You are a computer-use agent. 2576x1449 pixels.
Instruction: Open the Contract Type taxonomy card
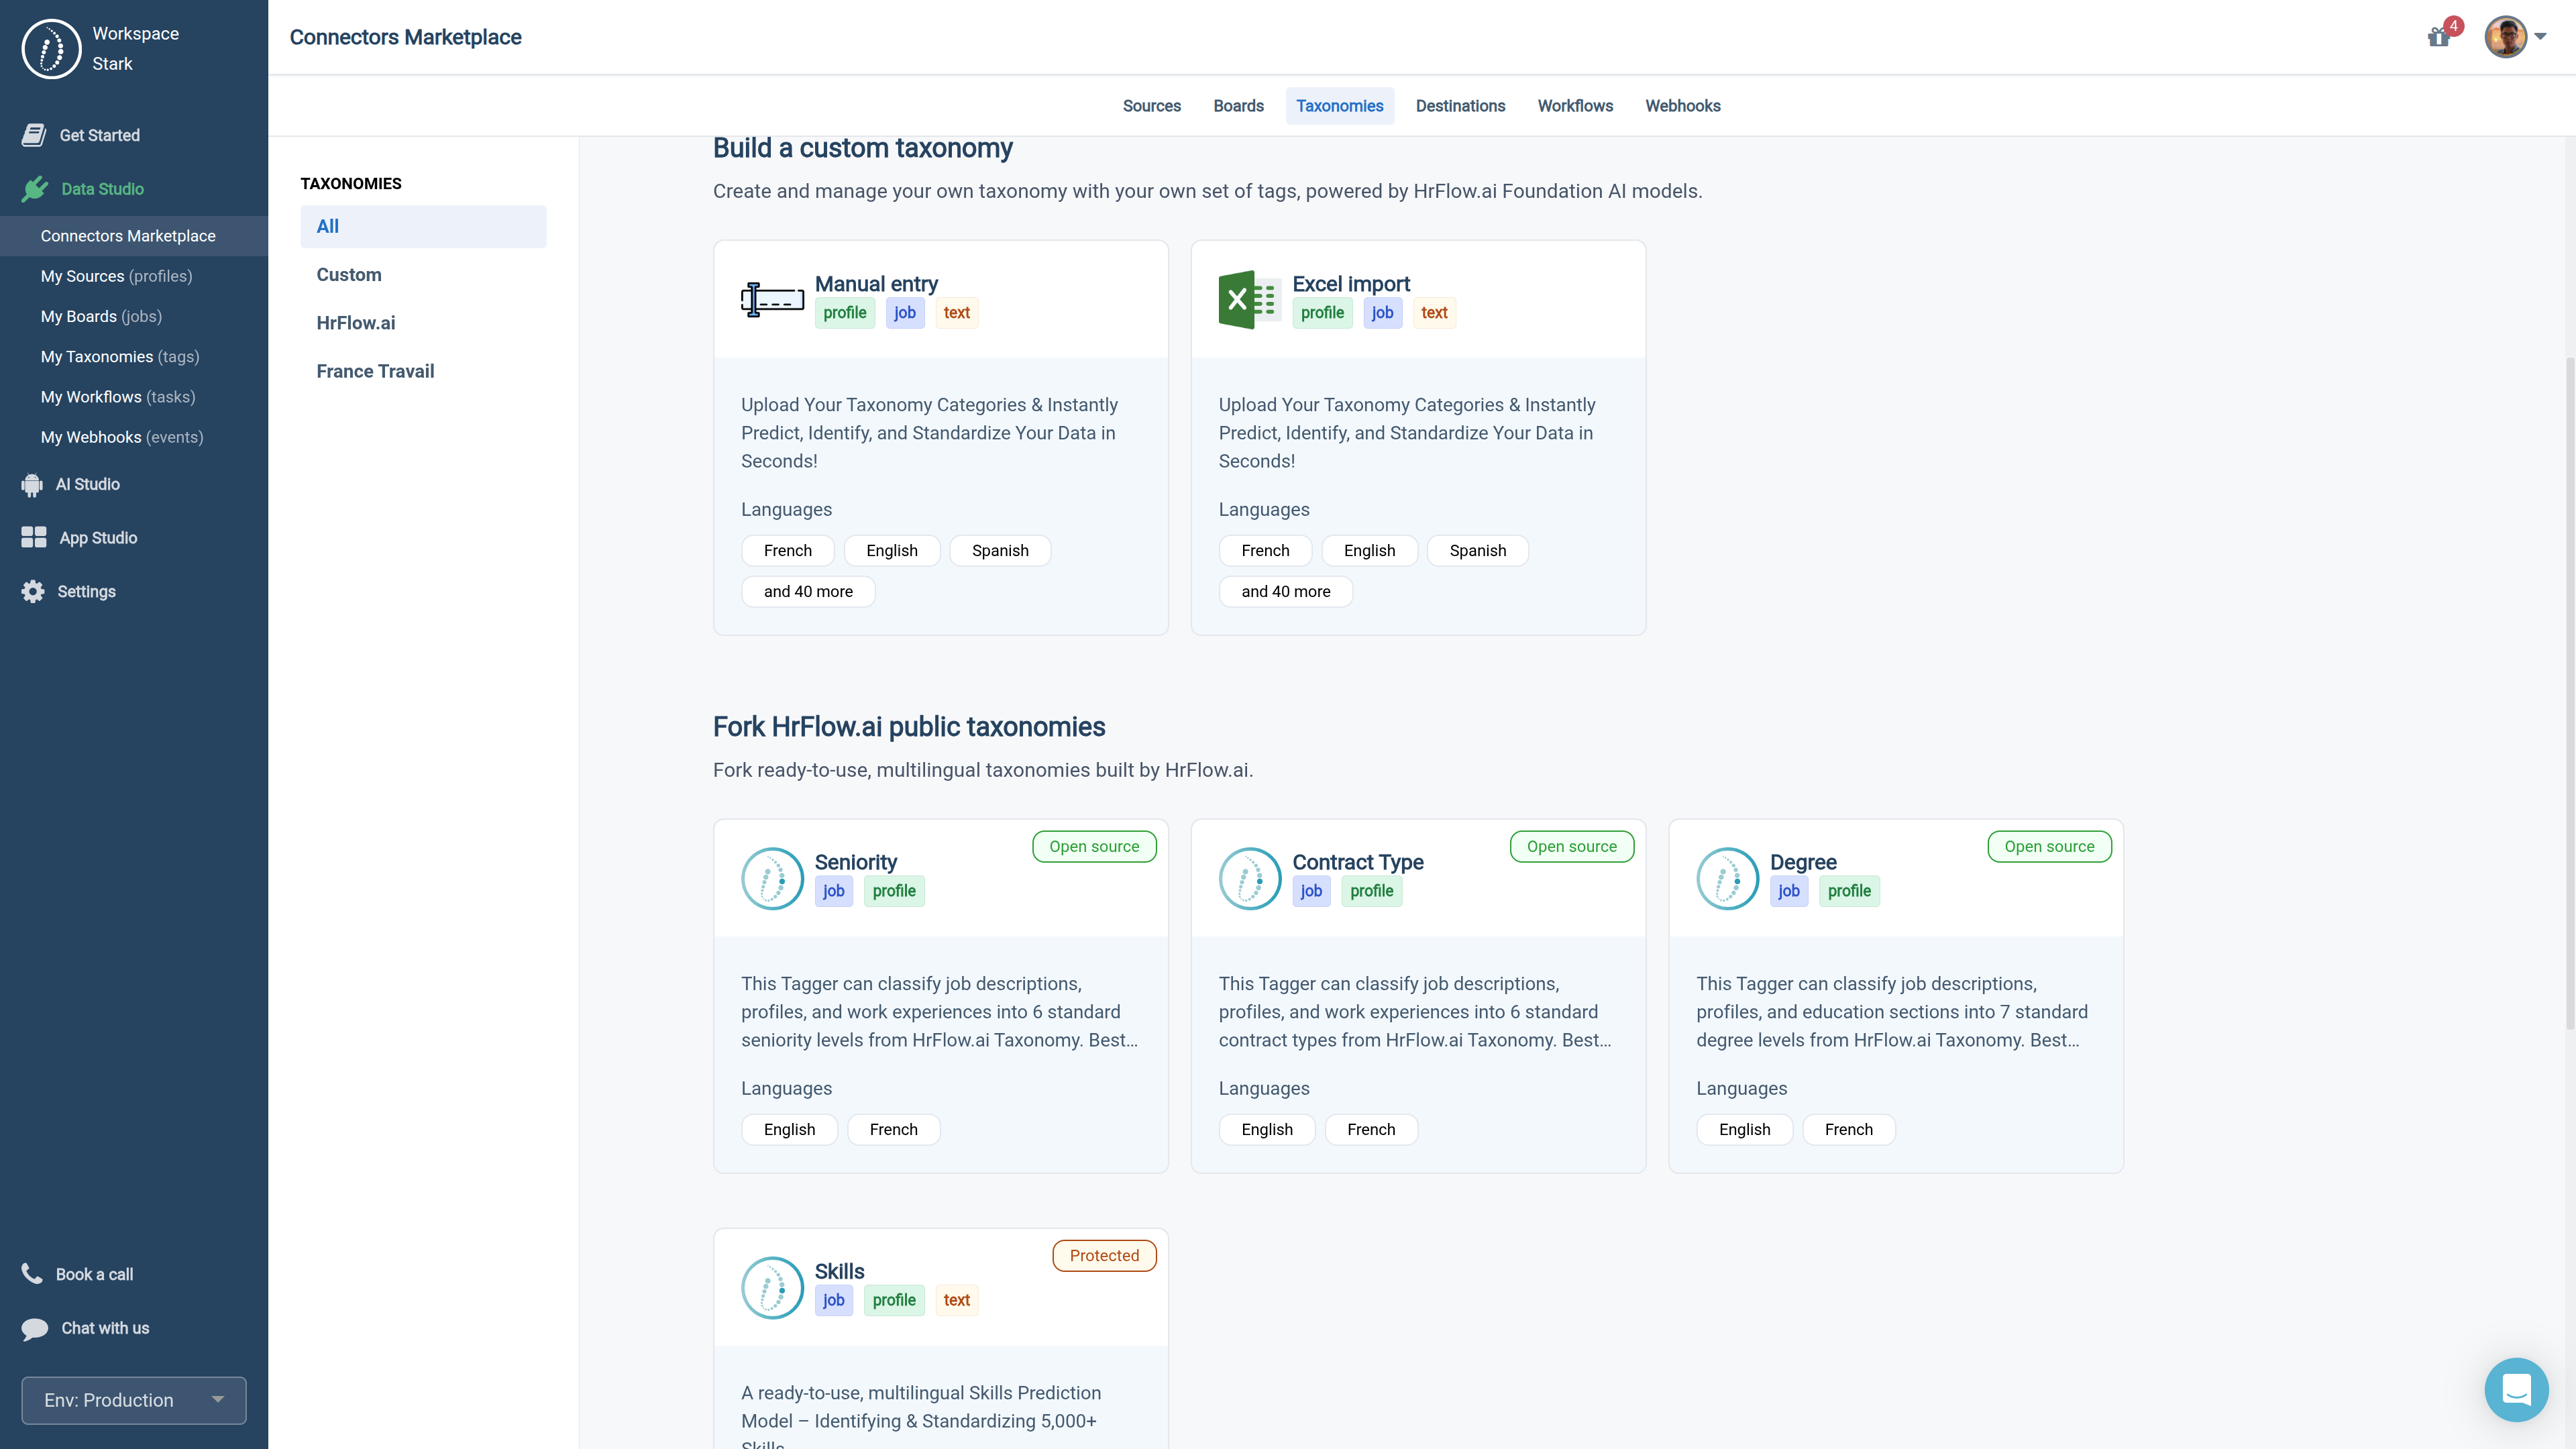pyautogui.click(x=1418, y=995)
